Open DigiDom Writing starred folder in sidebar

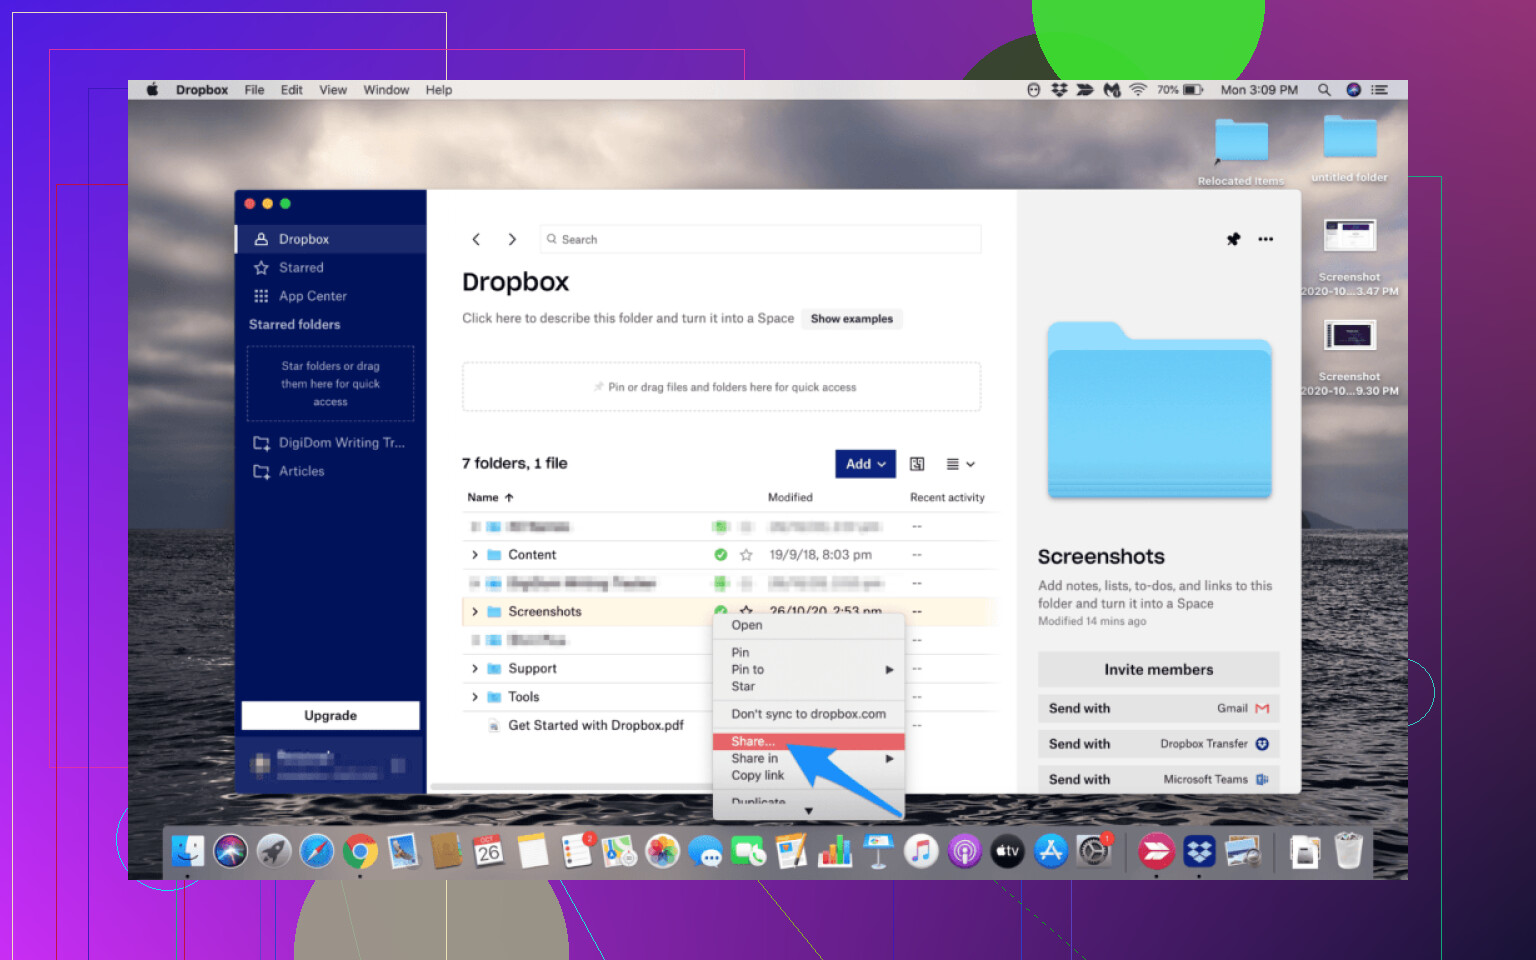click(330, 443)
